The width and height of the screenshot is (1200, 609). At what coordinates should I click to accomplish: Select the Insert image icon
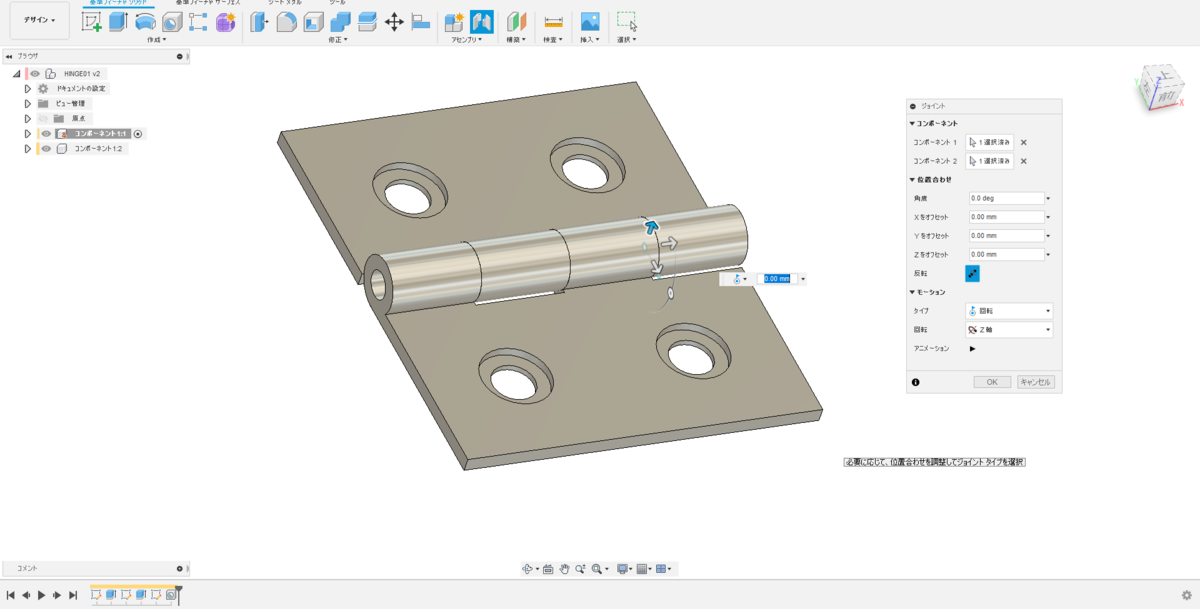[590, 22]
